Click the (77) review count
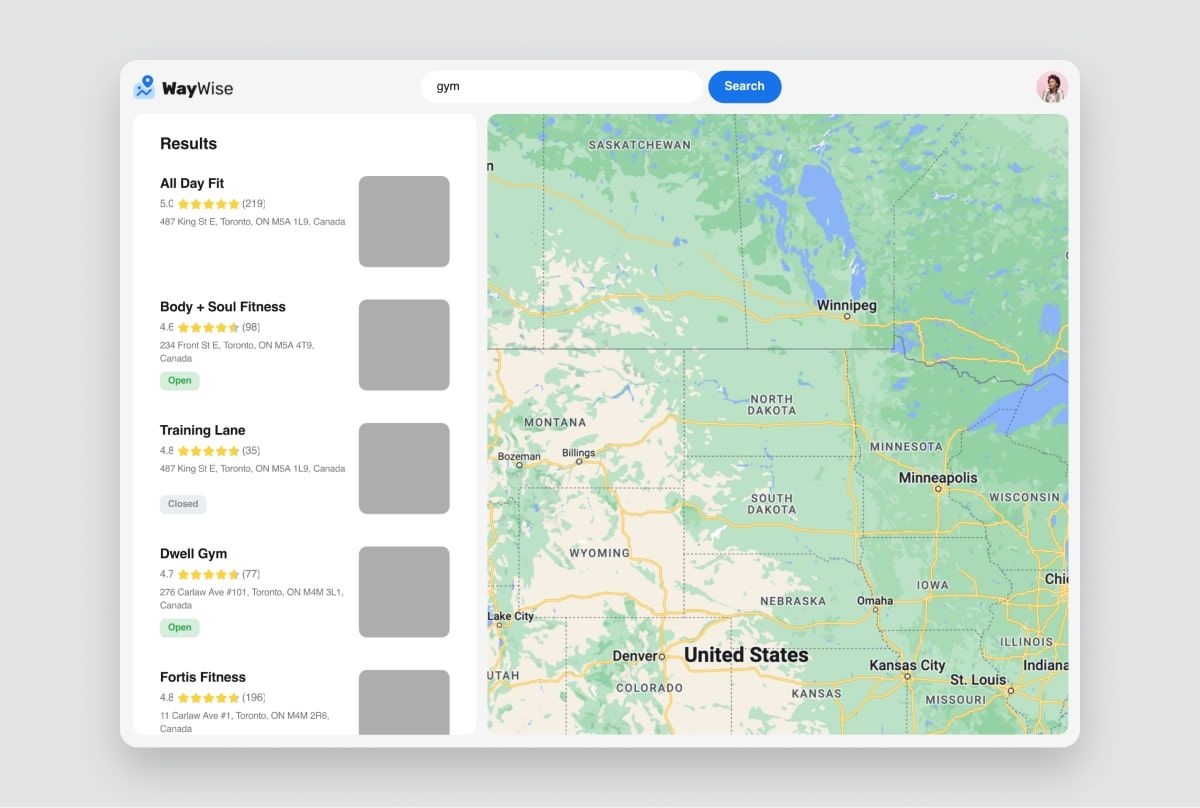 (251, 574)
